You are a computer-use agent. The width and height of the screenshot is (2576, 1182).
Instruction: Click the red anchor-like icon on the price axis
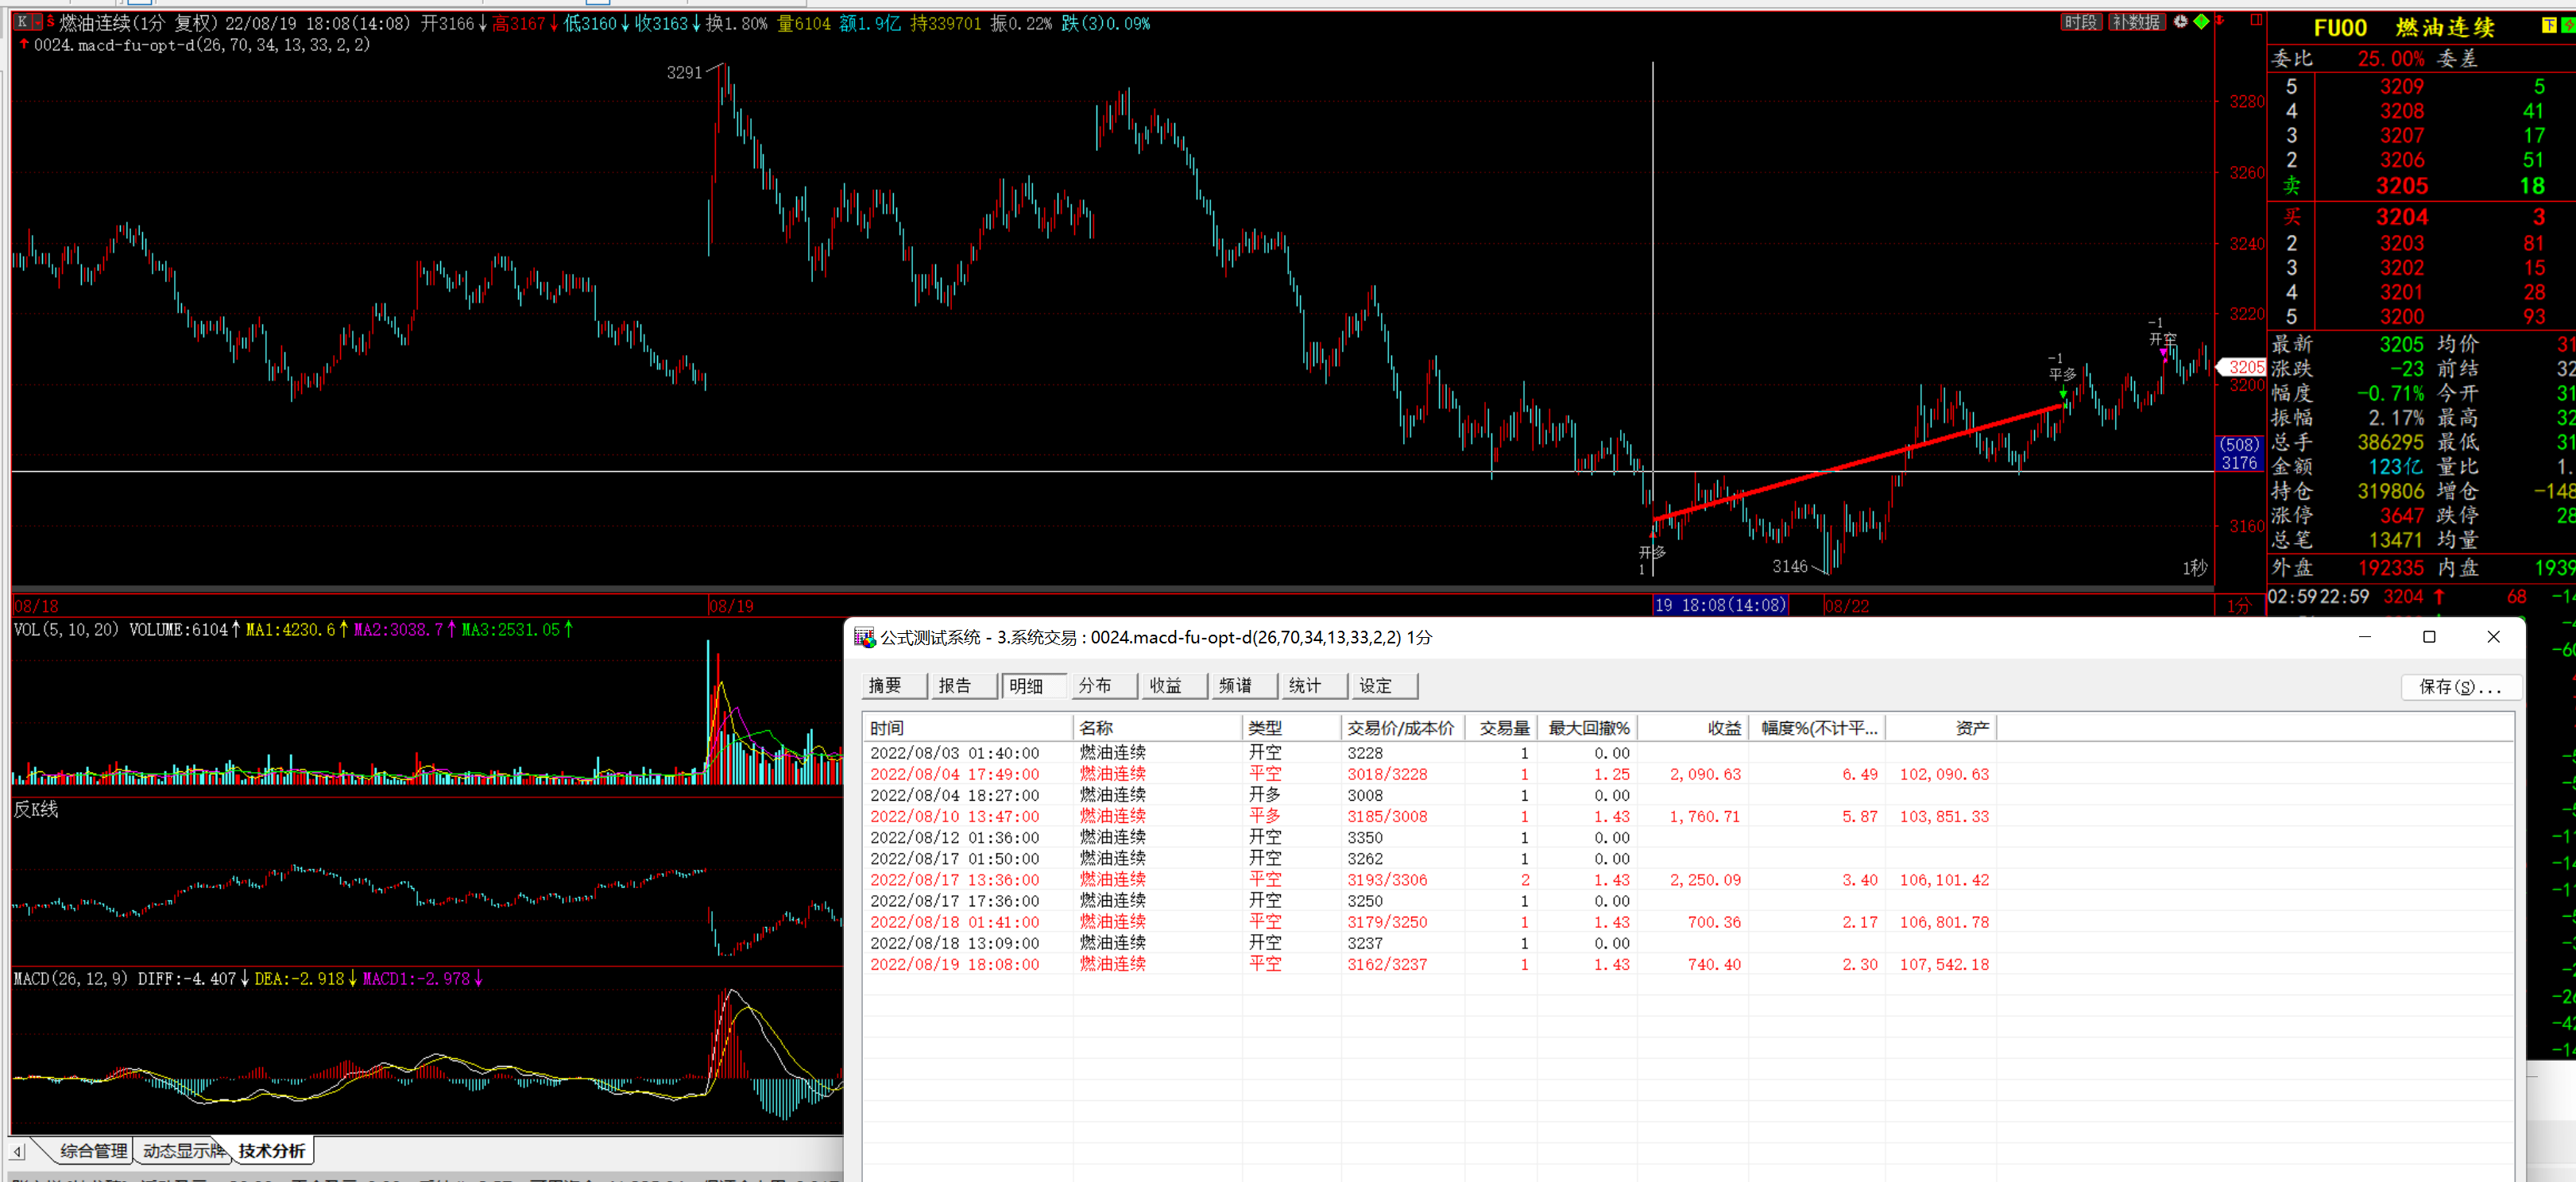pyautogui.click(x=2220, y=20)
